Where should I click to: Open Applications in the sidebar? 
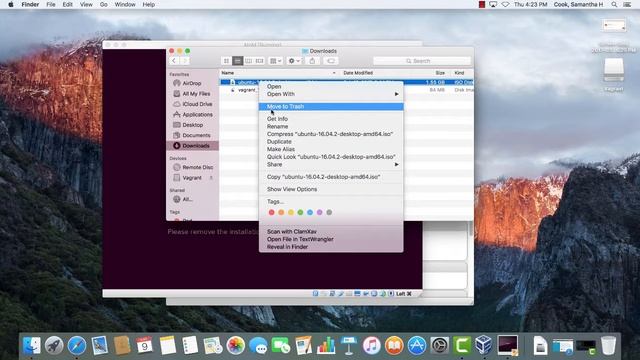click(192, 115)
